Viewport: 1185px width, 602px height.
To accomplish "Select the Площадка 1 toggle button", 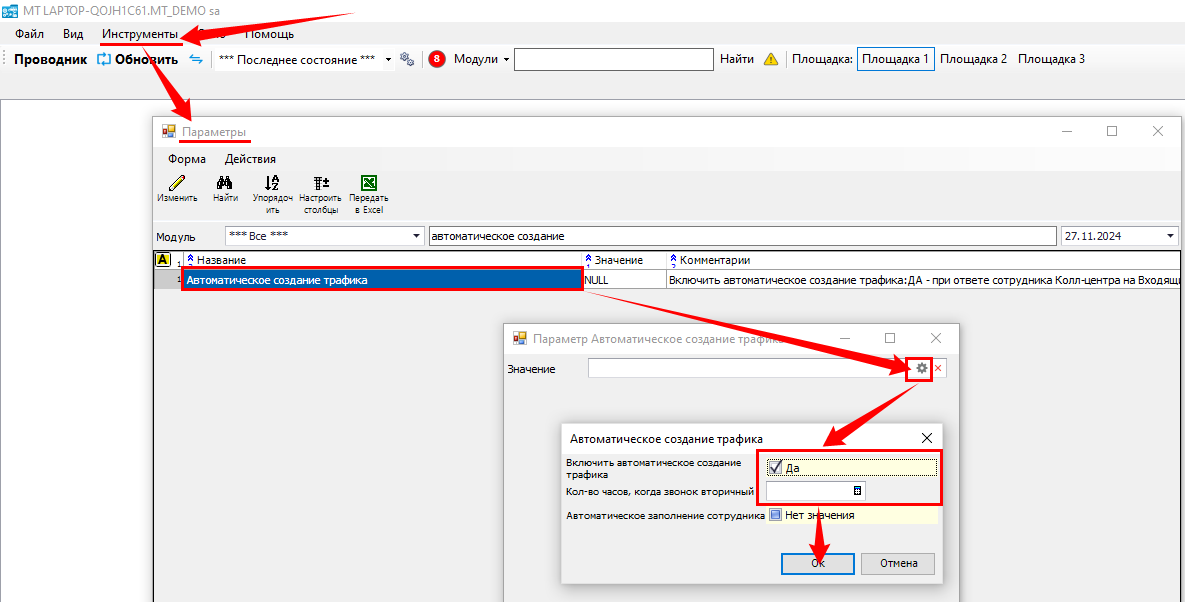I will pyautogui.click(x=895, y=59).
